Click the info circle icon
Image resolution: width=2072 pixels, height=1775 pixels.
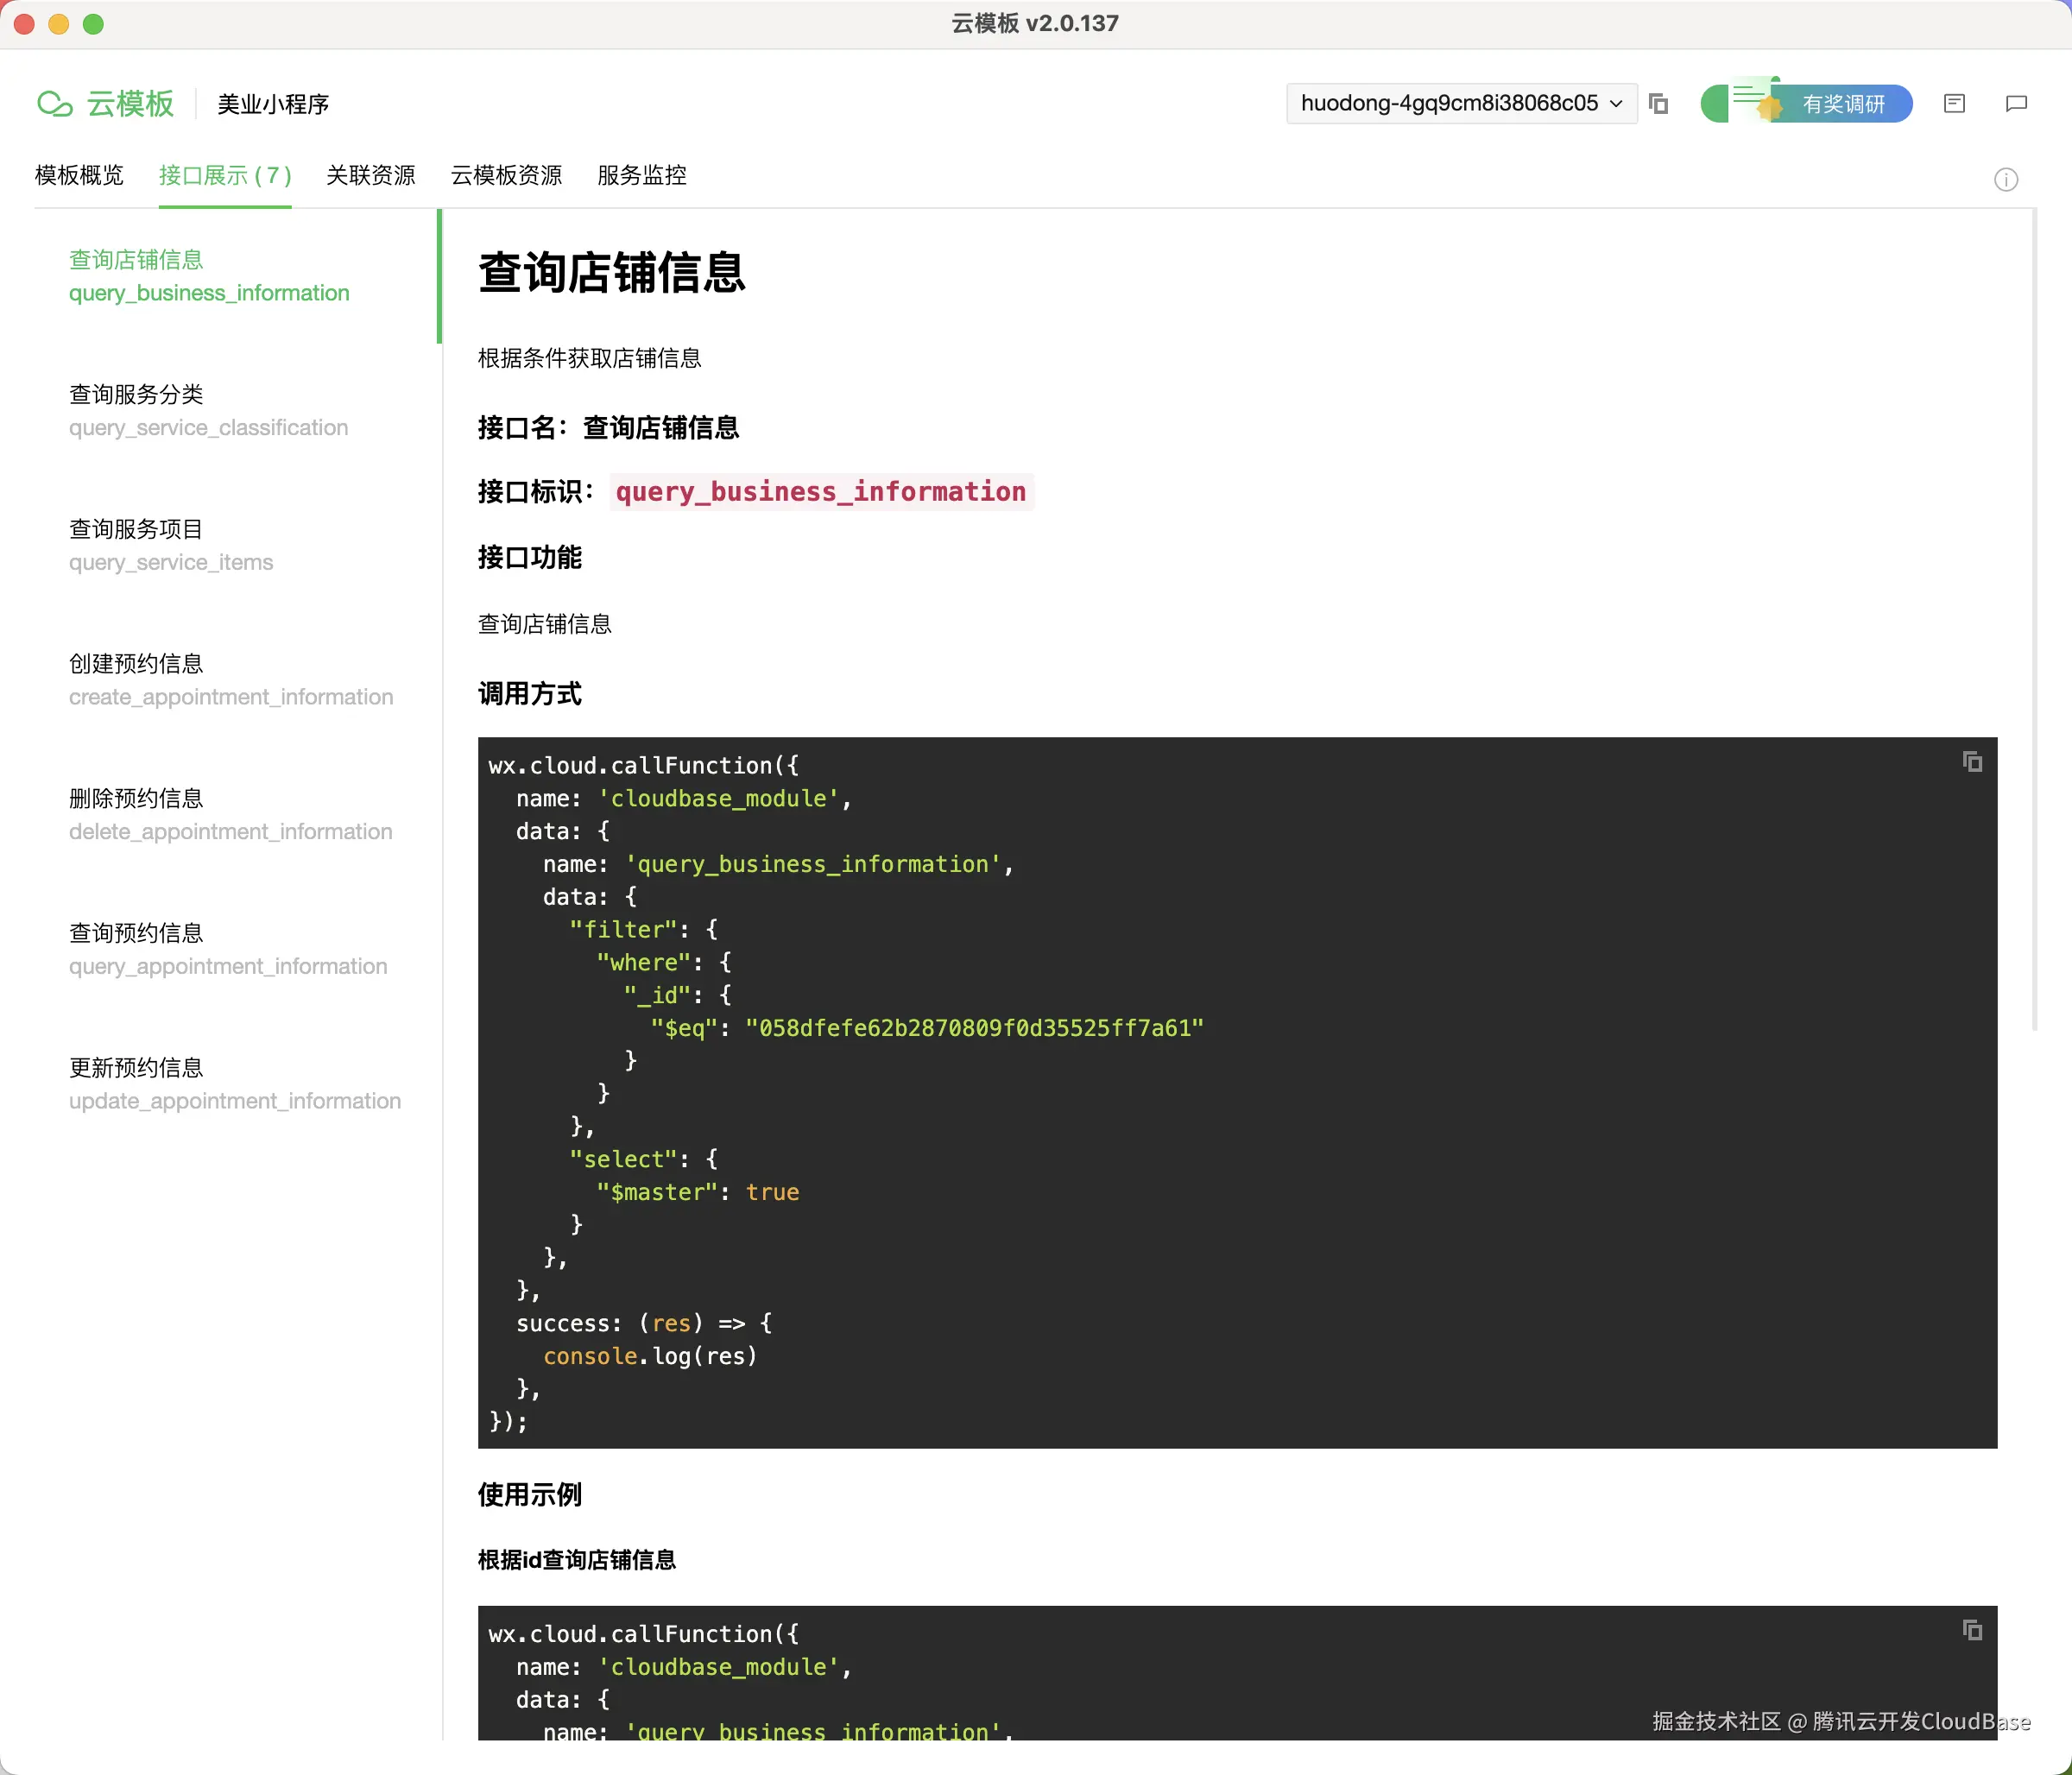tap(2005, 180)
